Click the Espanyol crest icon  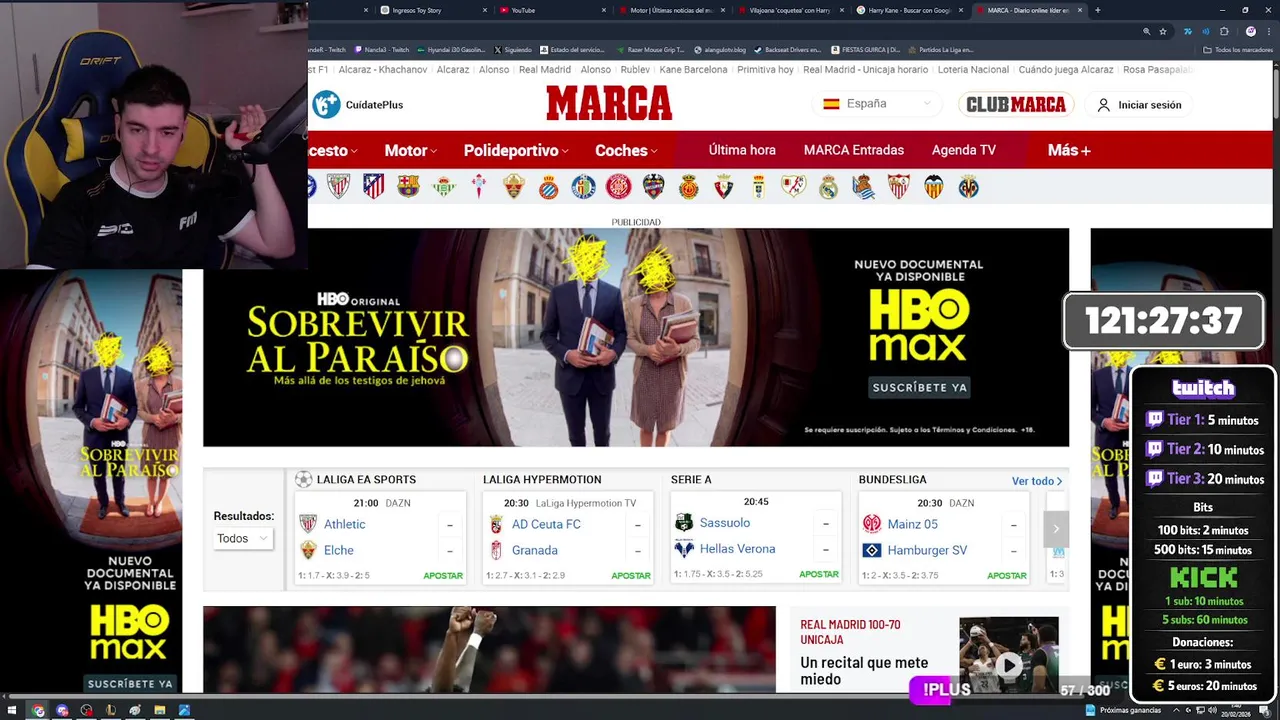[548, 187]
